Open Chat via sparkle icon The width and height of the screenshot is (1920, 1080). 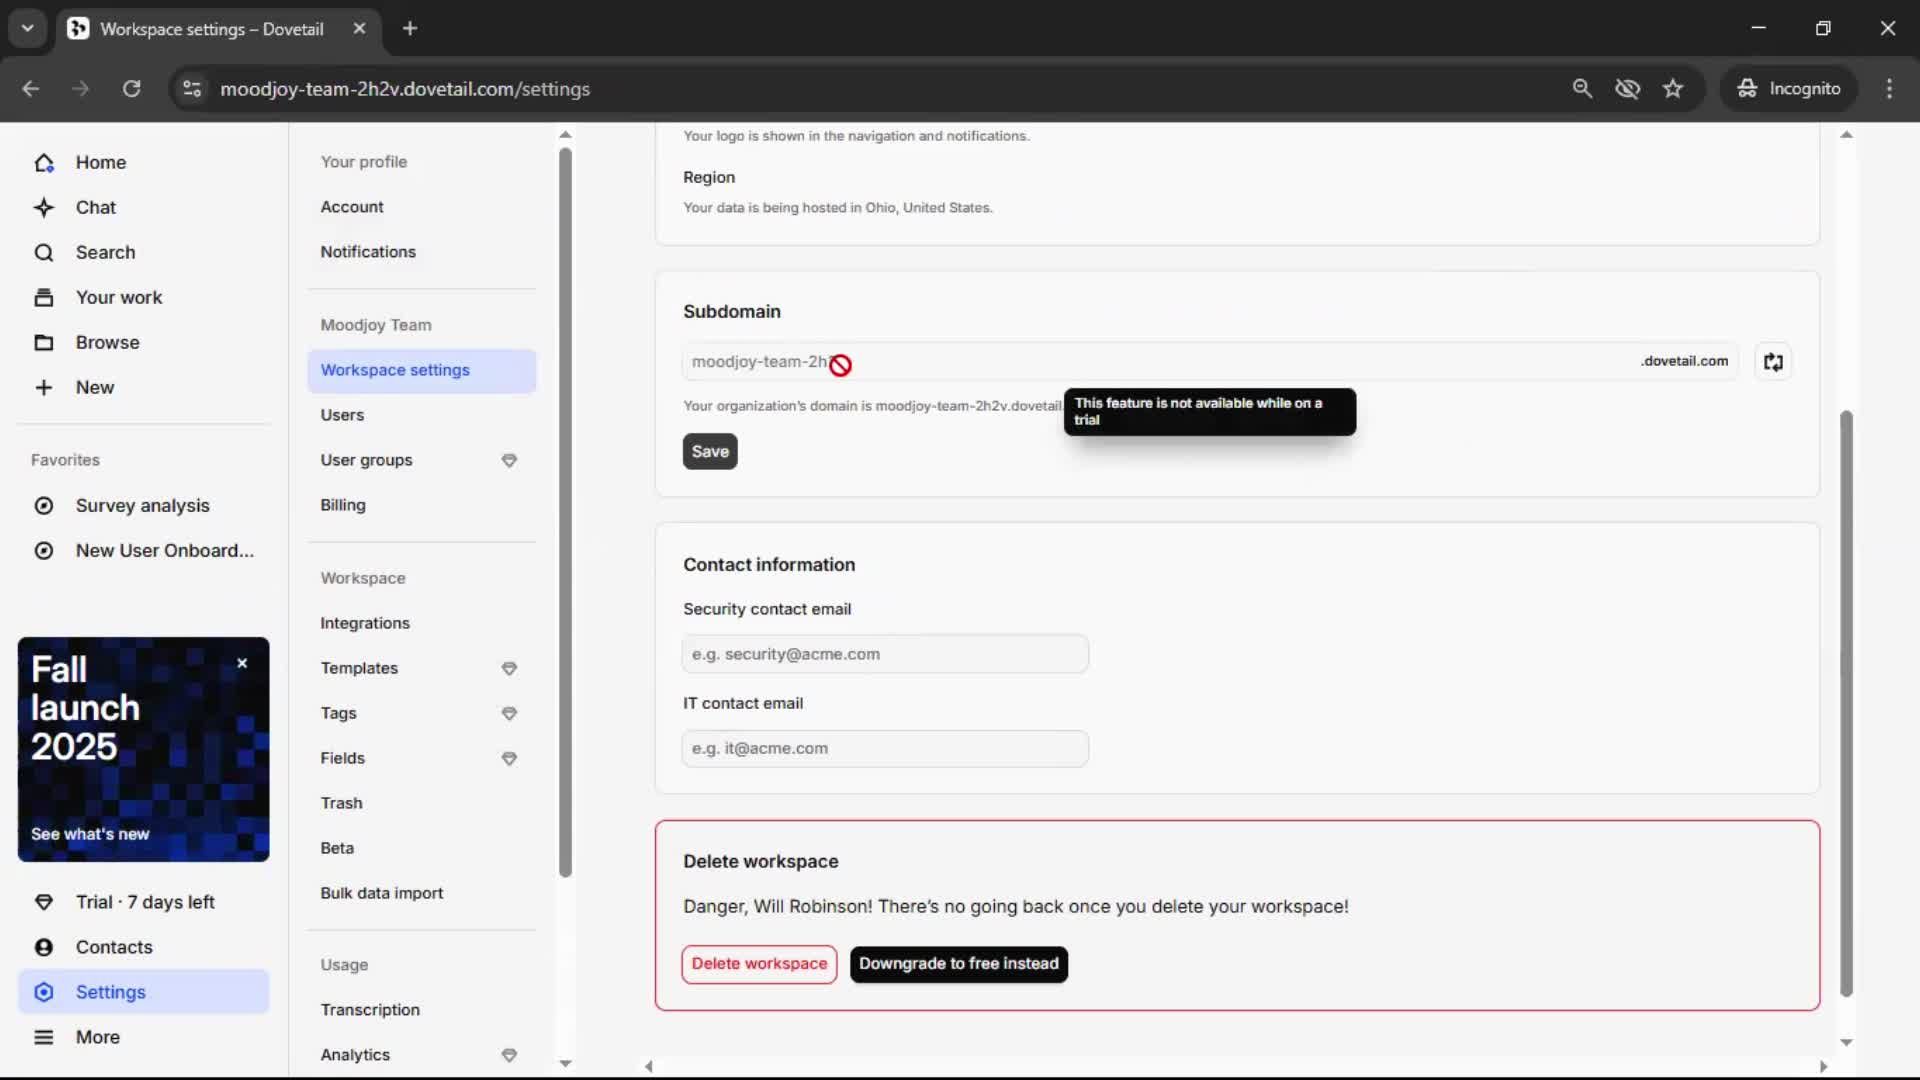point(44,208)
